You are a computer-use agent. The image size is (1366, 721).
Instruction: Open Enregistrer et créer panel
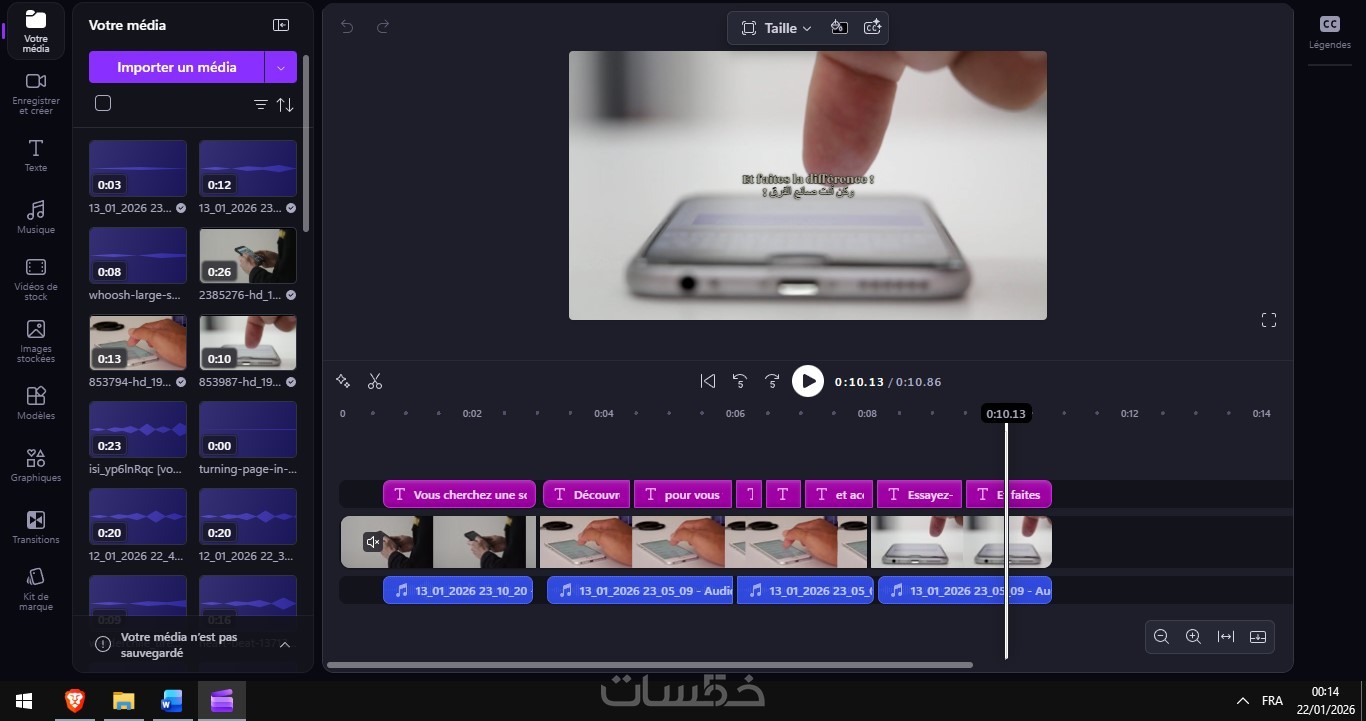point(35,91)
